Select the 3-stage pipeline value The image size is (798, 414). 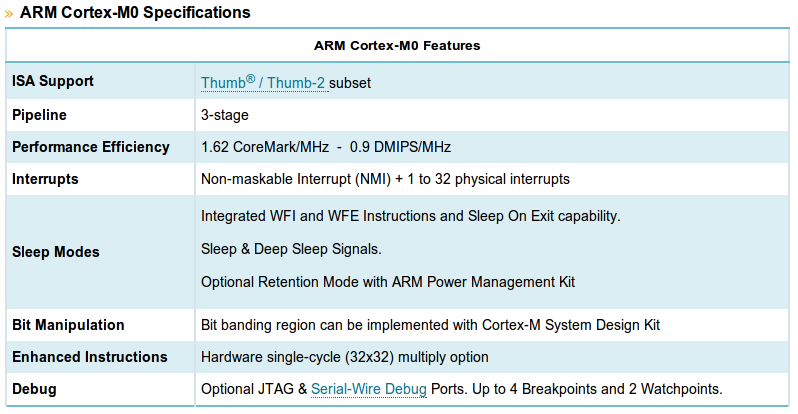click(x=225, y=115)
